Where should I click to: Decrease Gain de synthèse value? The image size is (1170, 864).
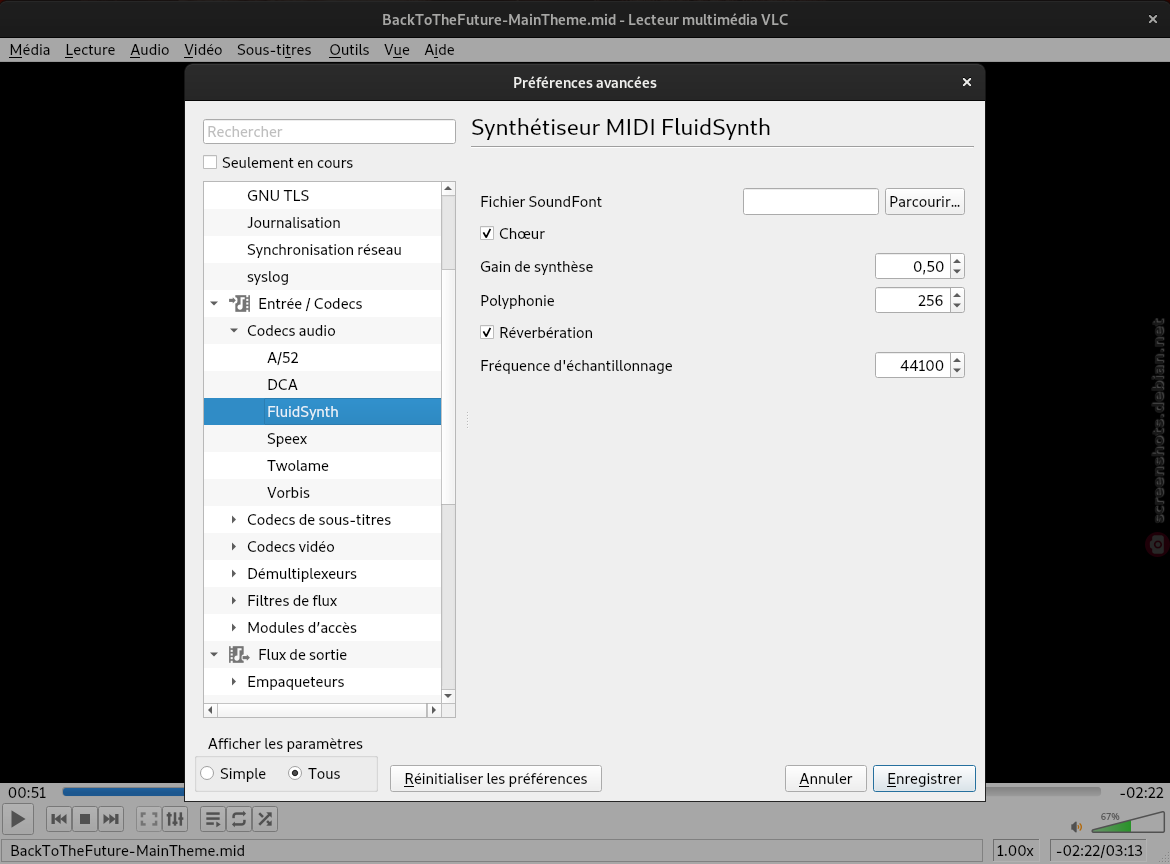pyautogui.click(x=957, y=272)
